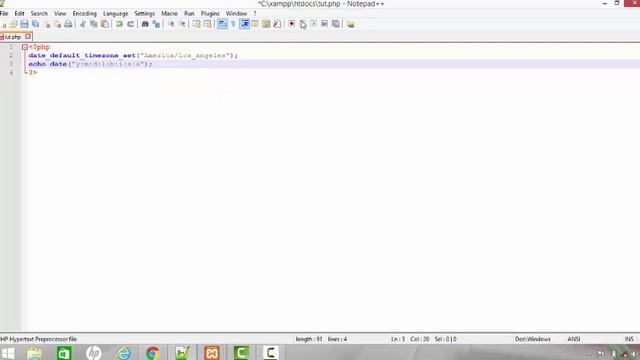Open the Language menu
This screenshot has height=360, width=640.
116,13
